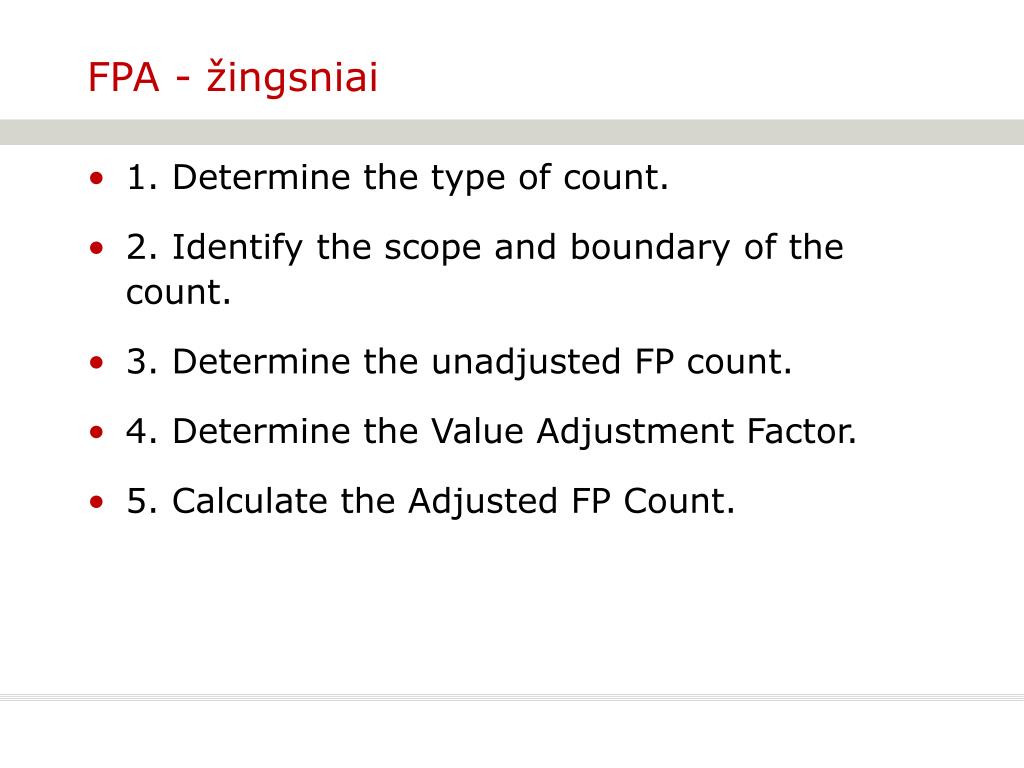Click the word 'Calculate' in step 5

point(249,502)
